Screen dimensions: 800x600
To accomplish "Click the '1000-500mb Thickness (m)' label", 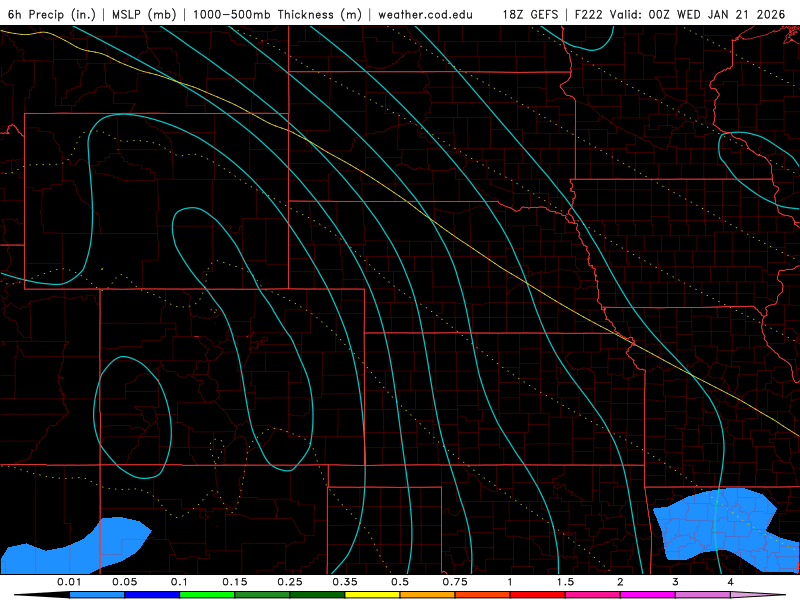I will 277,14.
